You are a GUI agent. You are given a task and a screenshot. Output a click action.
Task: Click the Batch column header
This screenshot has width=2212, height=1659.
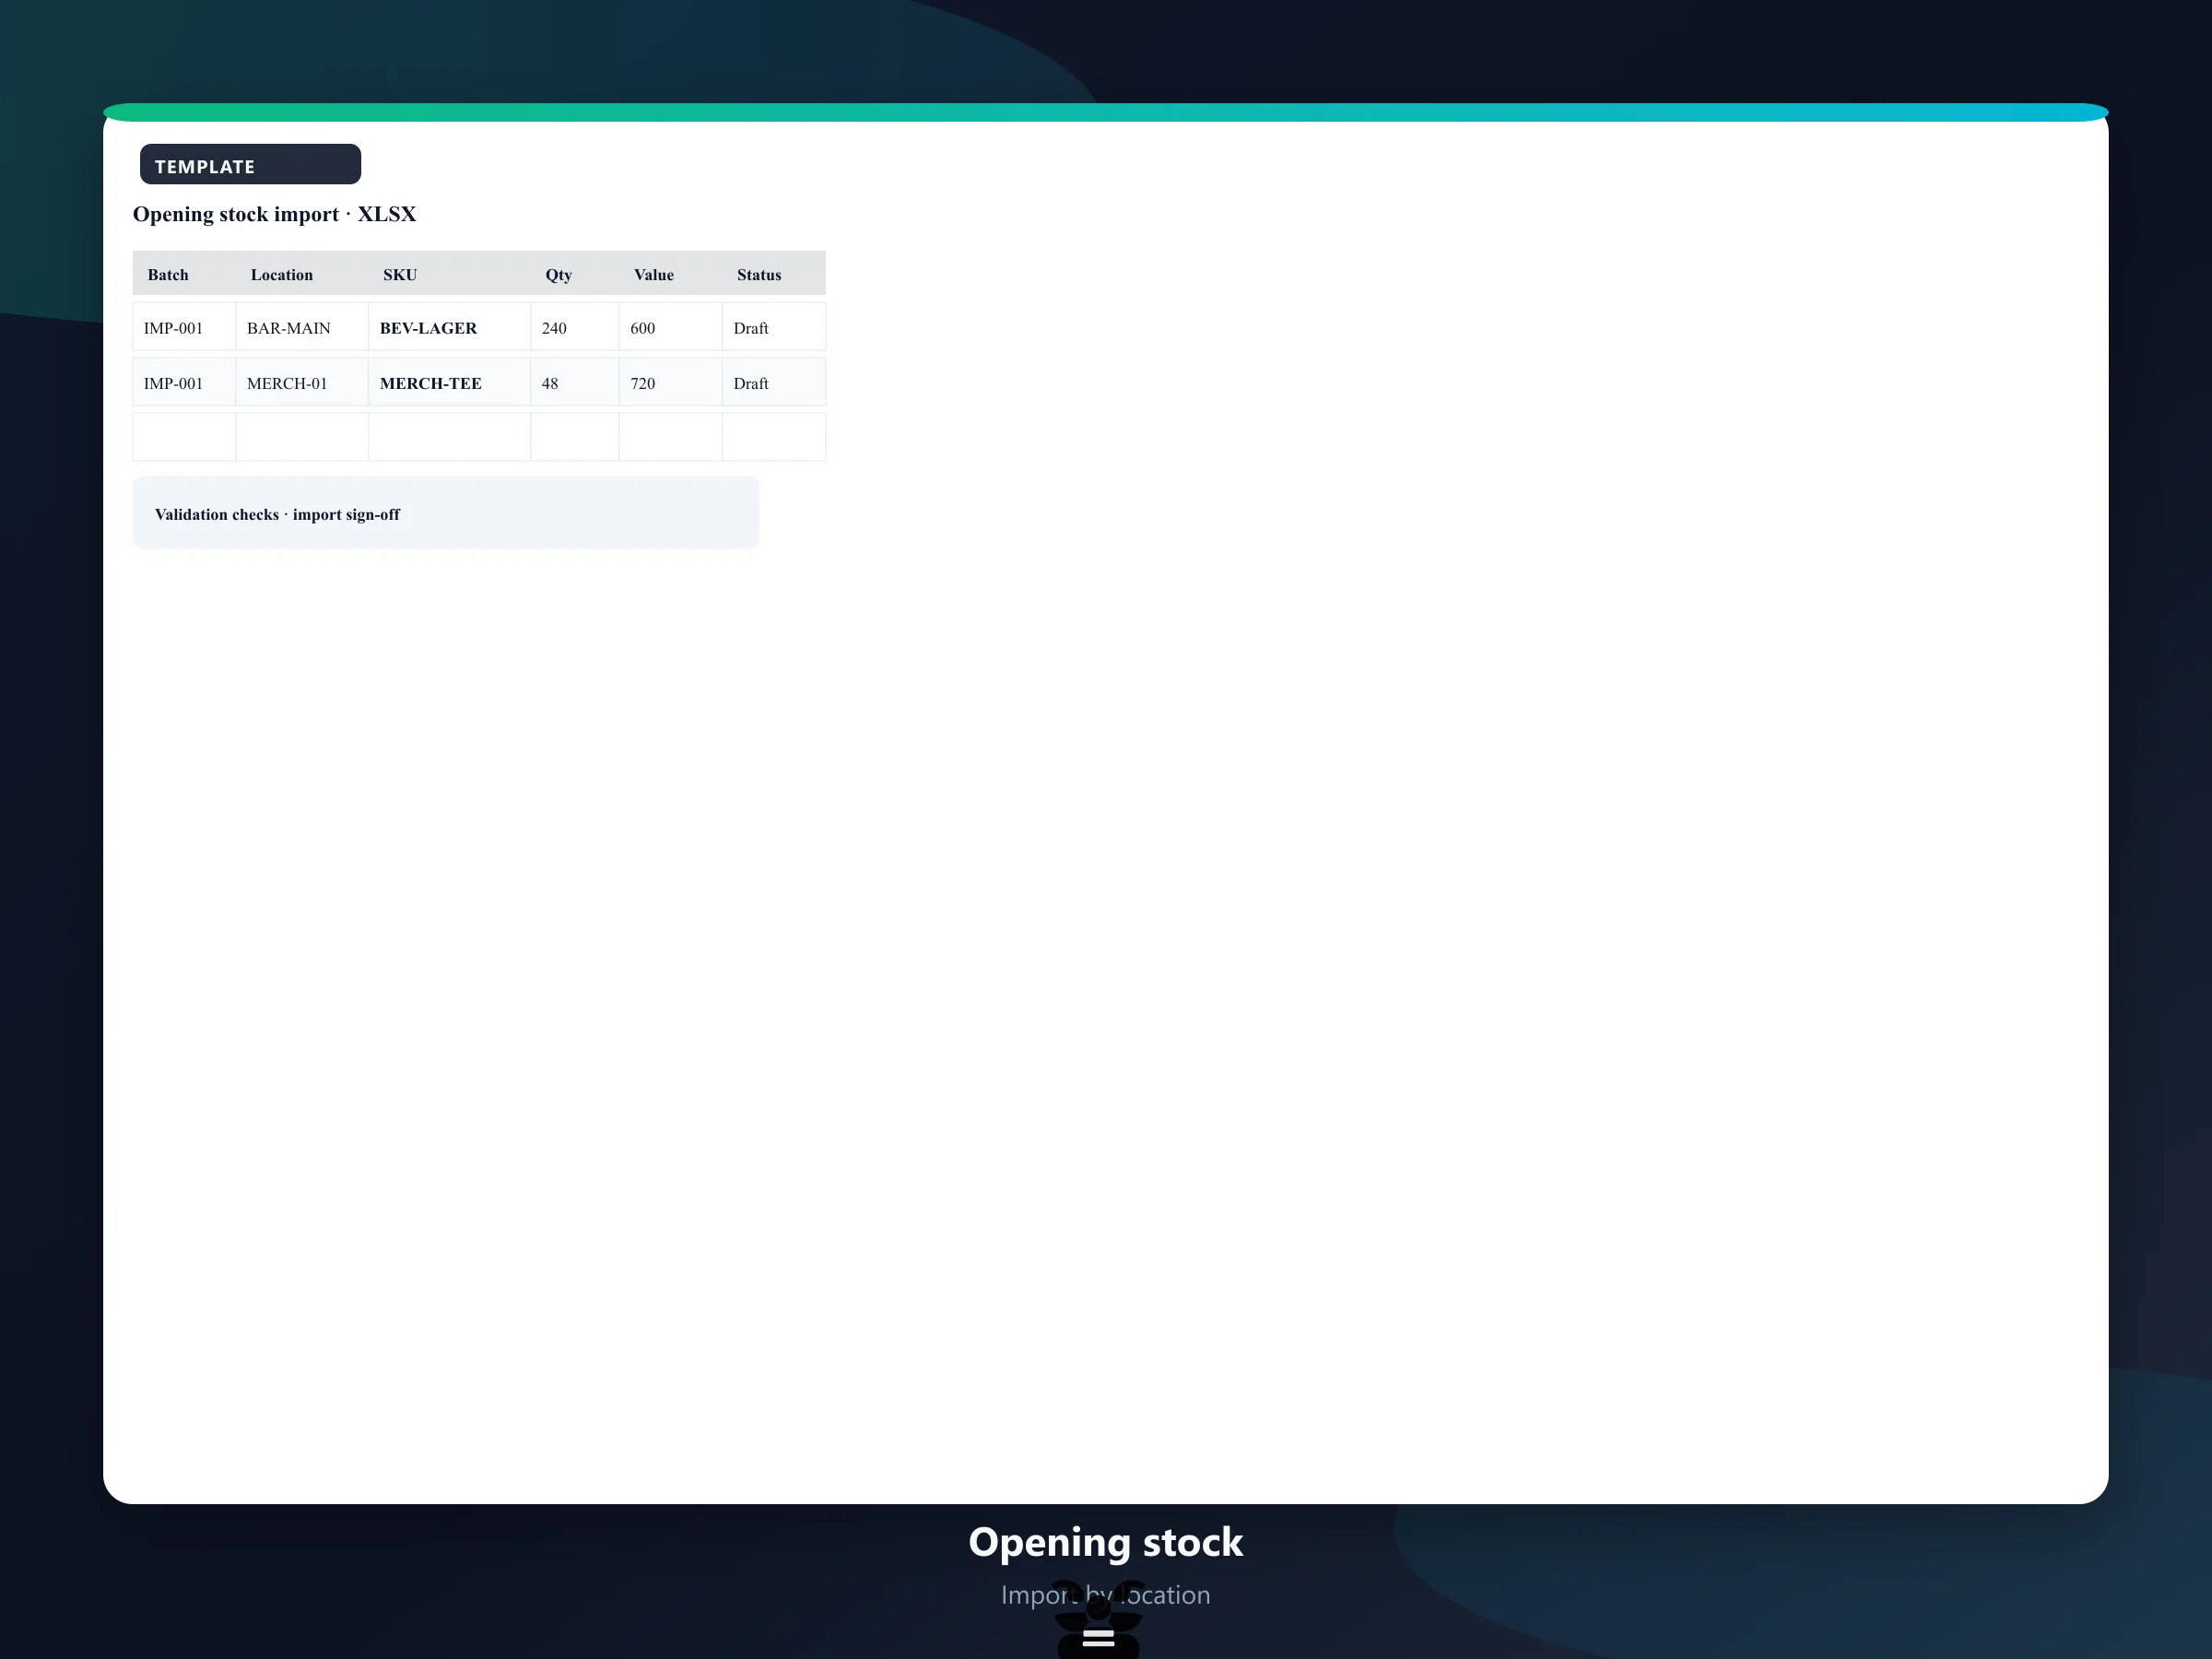point(184,274)
